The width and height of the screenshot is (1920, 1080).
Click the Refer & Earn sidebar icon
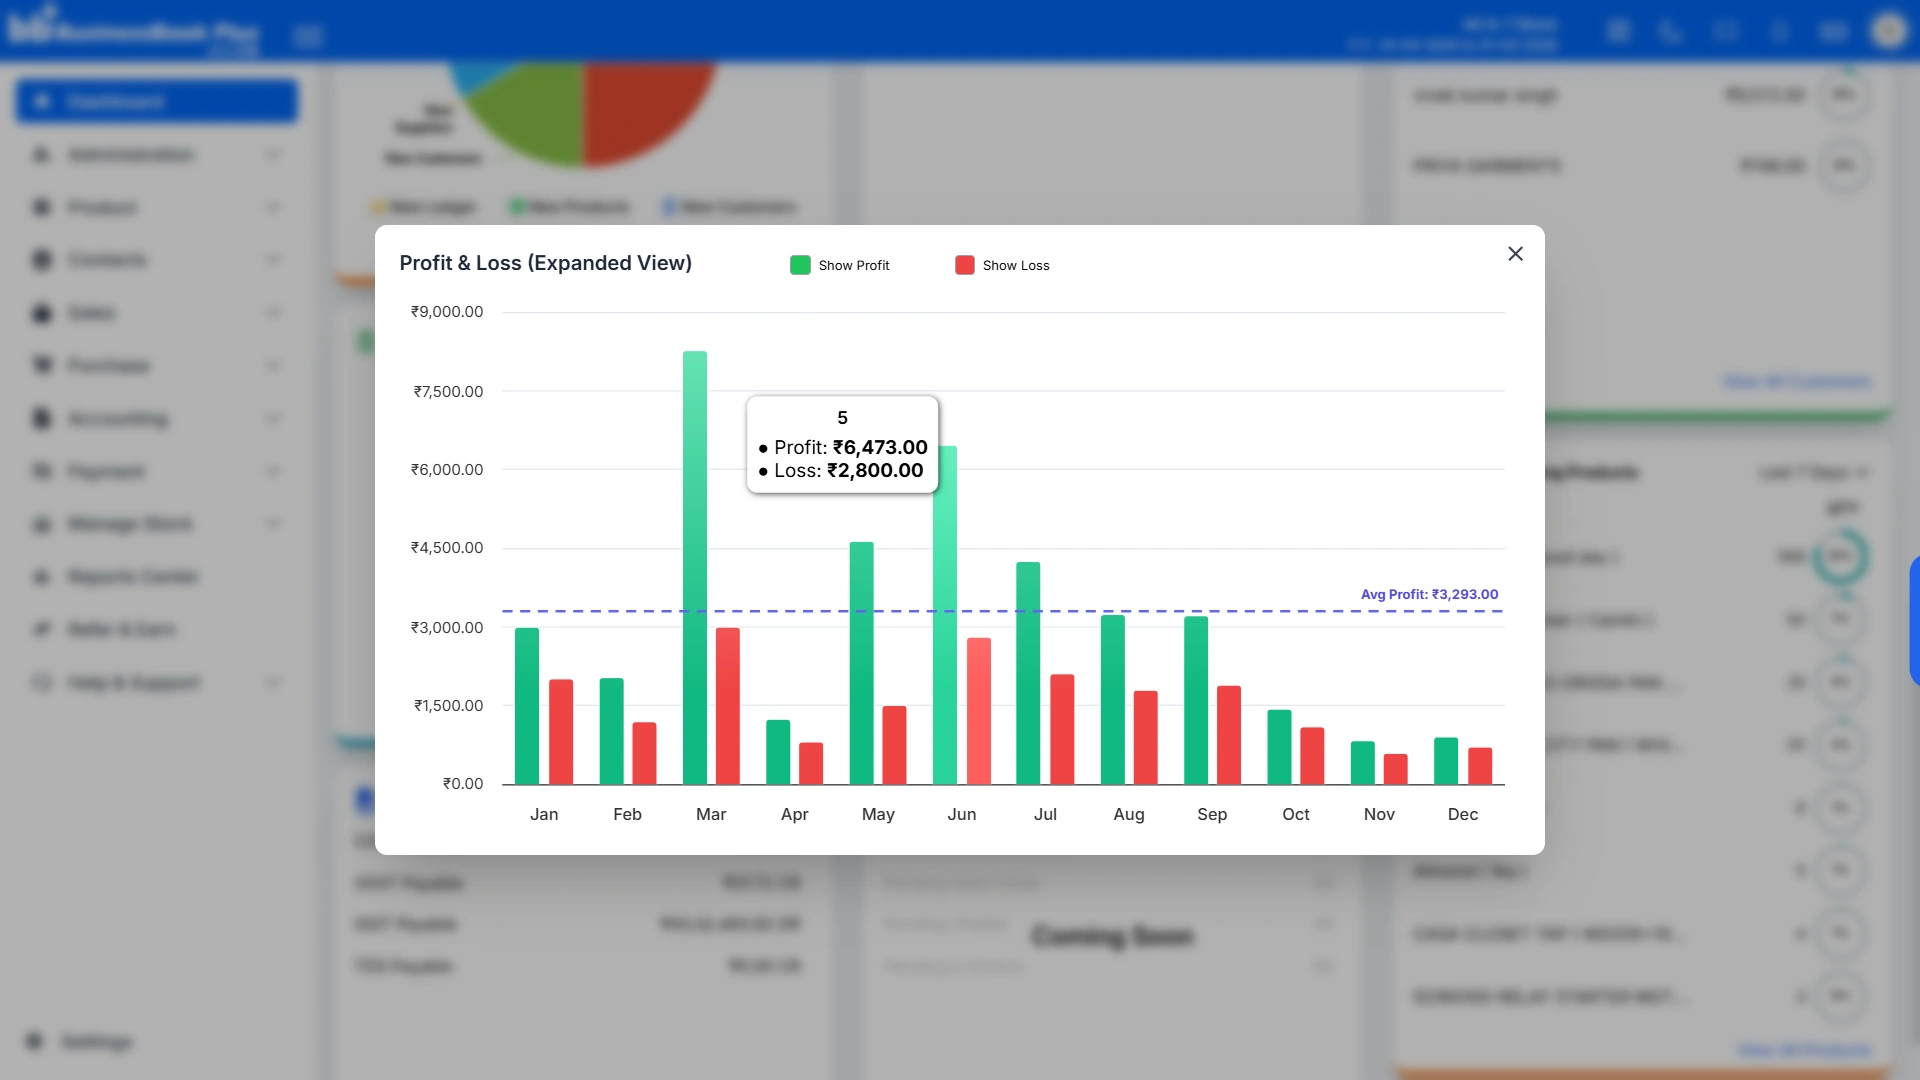pyautogui.click(x=41, y=629)
